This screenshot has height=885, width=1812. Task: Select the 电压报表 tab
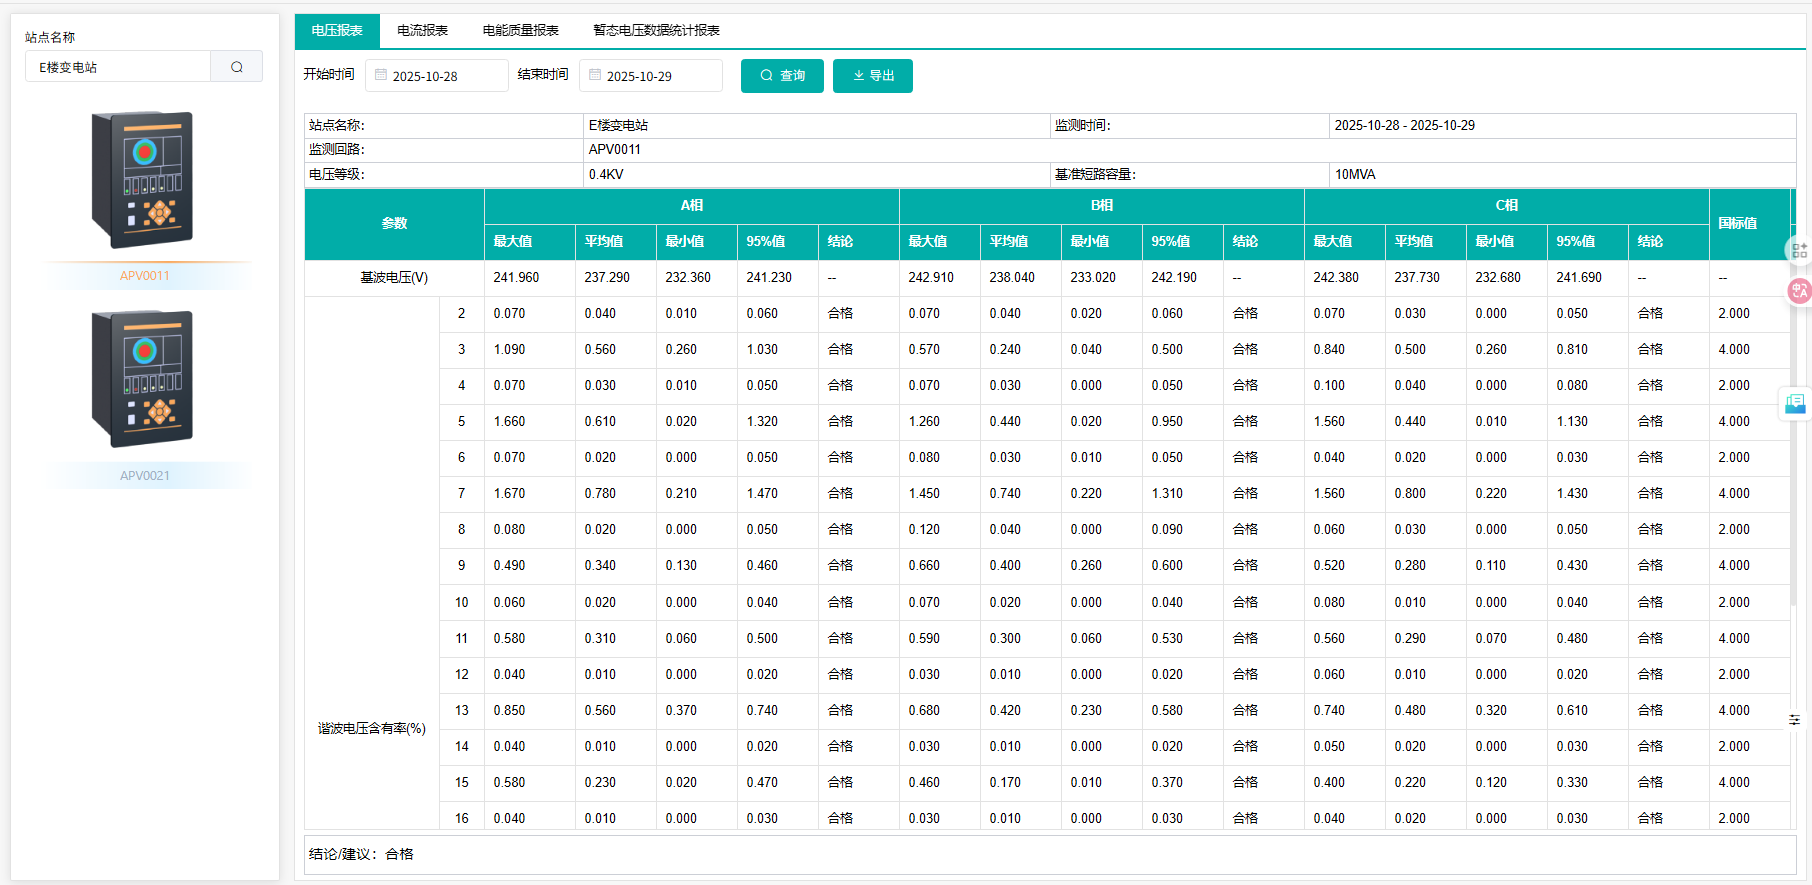(x=337, y=31)
